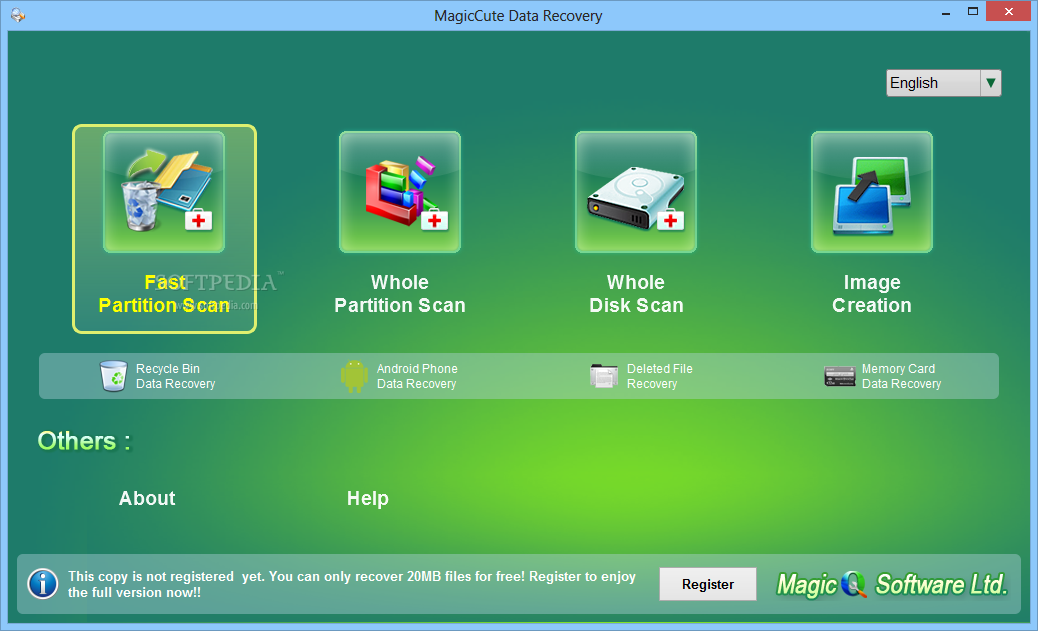The image size is (1038, 631).
Task: Click the app icon in title bar
Action: coord(18,15)
